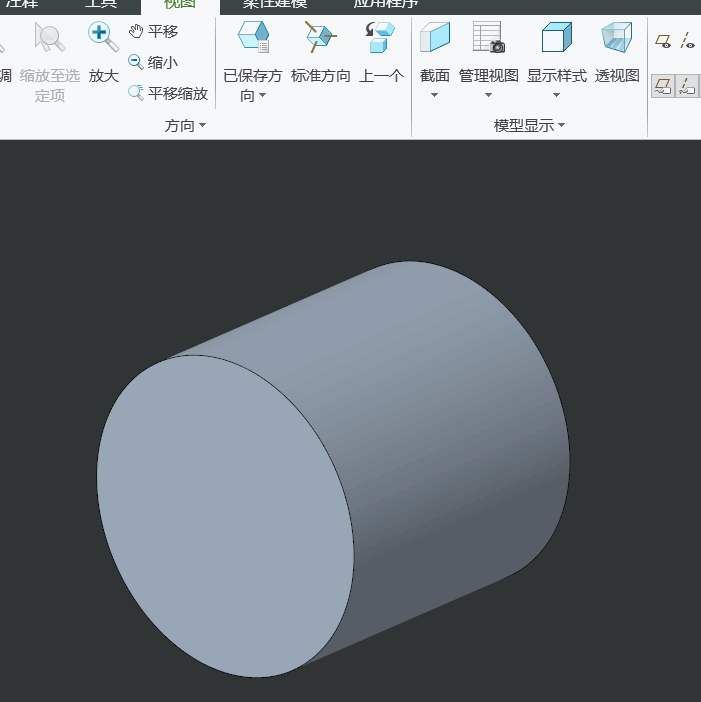Image resolution: width=701 pixels, height=702 pixels.
Task: Activate the 平移 pan hand tool
Action: pos(153,31)
